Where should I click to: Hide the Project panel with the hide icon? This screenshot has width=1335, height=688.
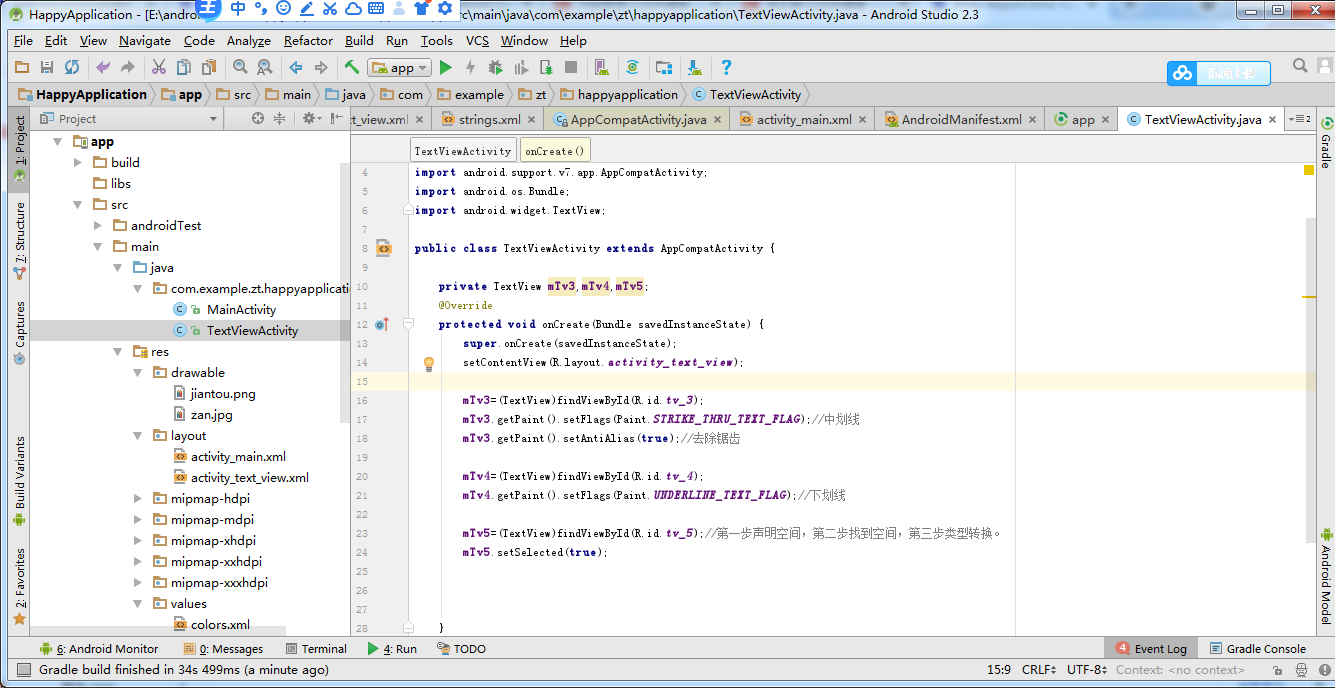click(335, 118)
